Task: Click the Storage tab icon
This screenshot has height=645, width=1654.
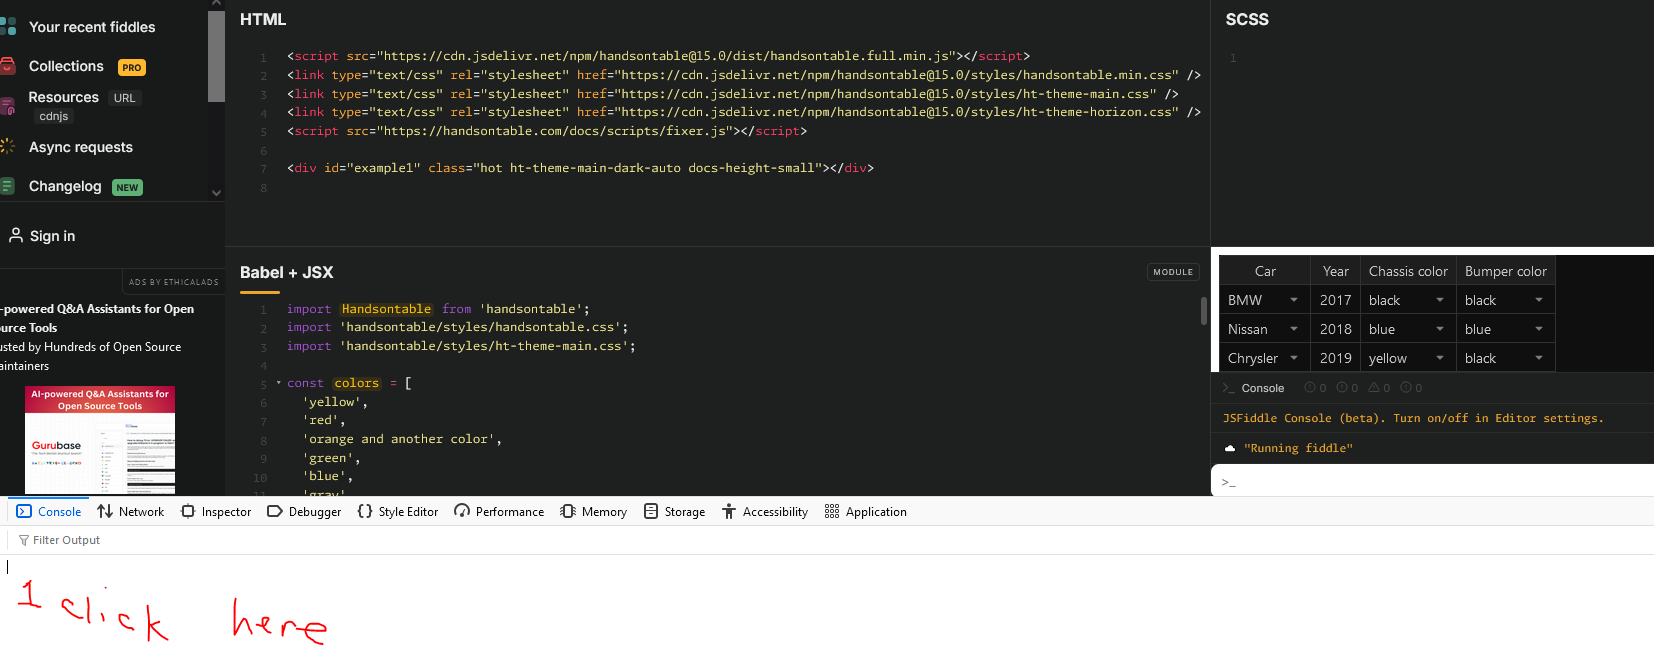Action: (651, 511)
